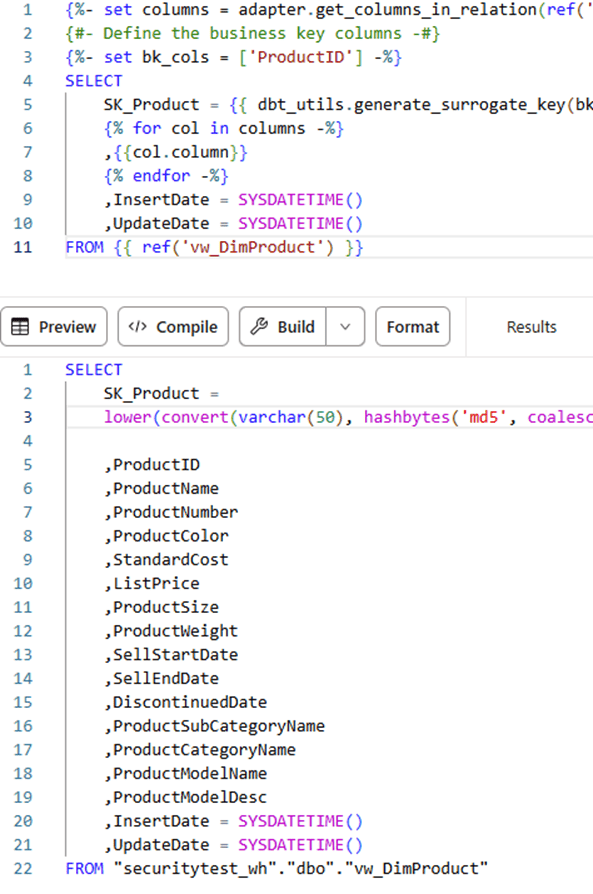Click line number 22 in the compiled gutter
Image resolution: width=593 pixels, height=894 pixels.
[23, 868]
